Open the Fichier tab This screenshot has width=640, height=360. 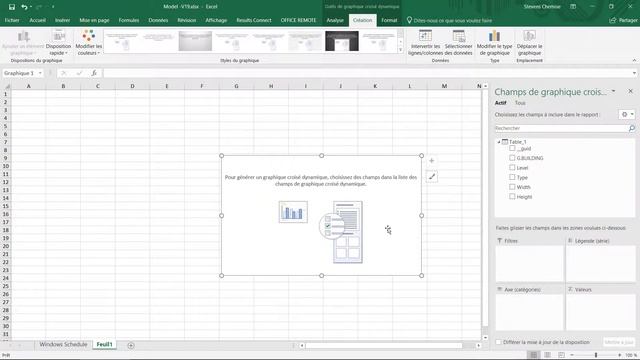[12, 20]
